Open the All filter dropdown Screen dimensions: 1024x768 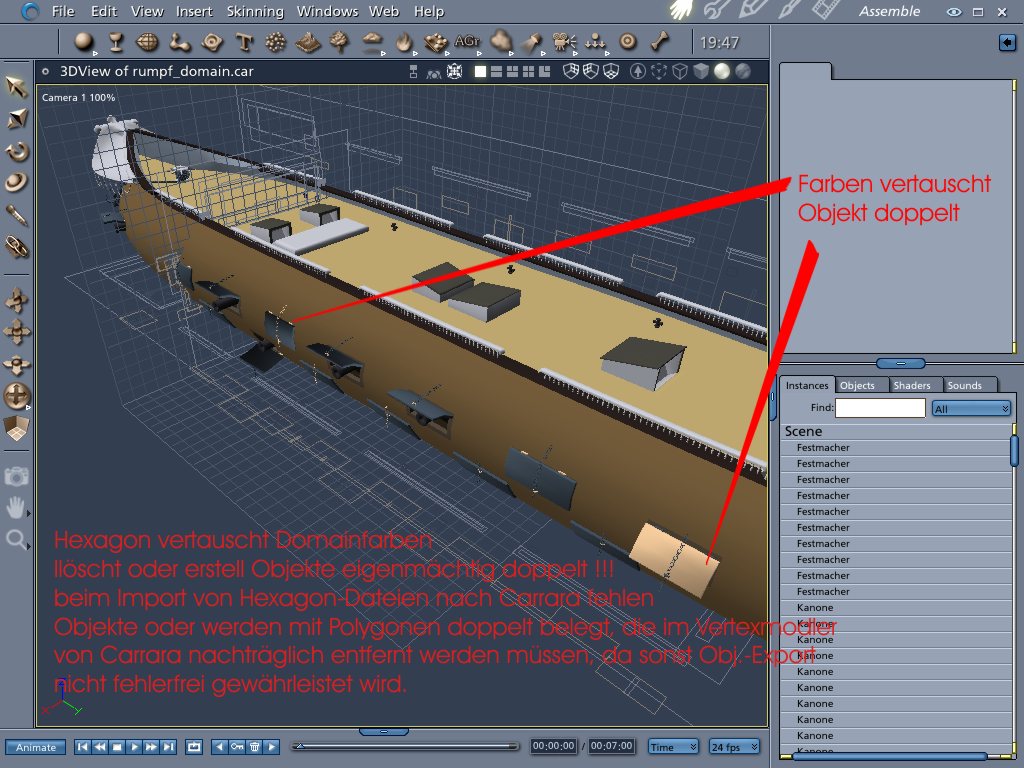click(971, 408)
